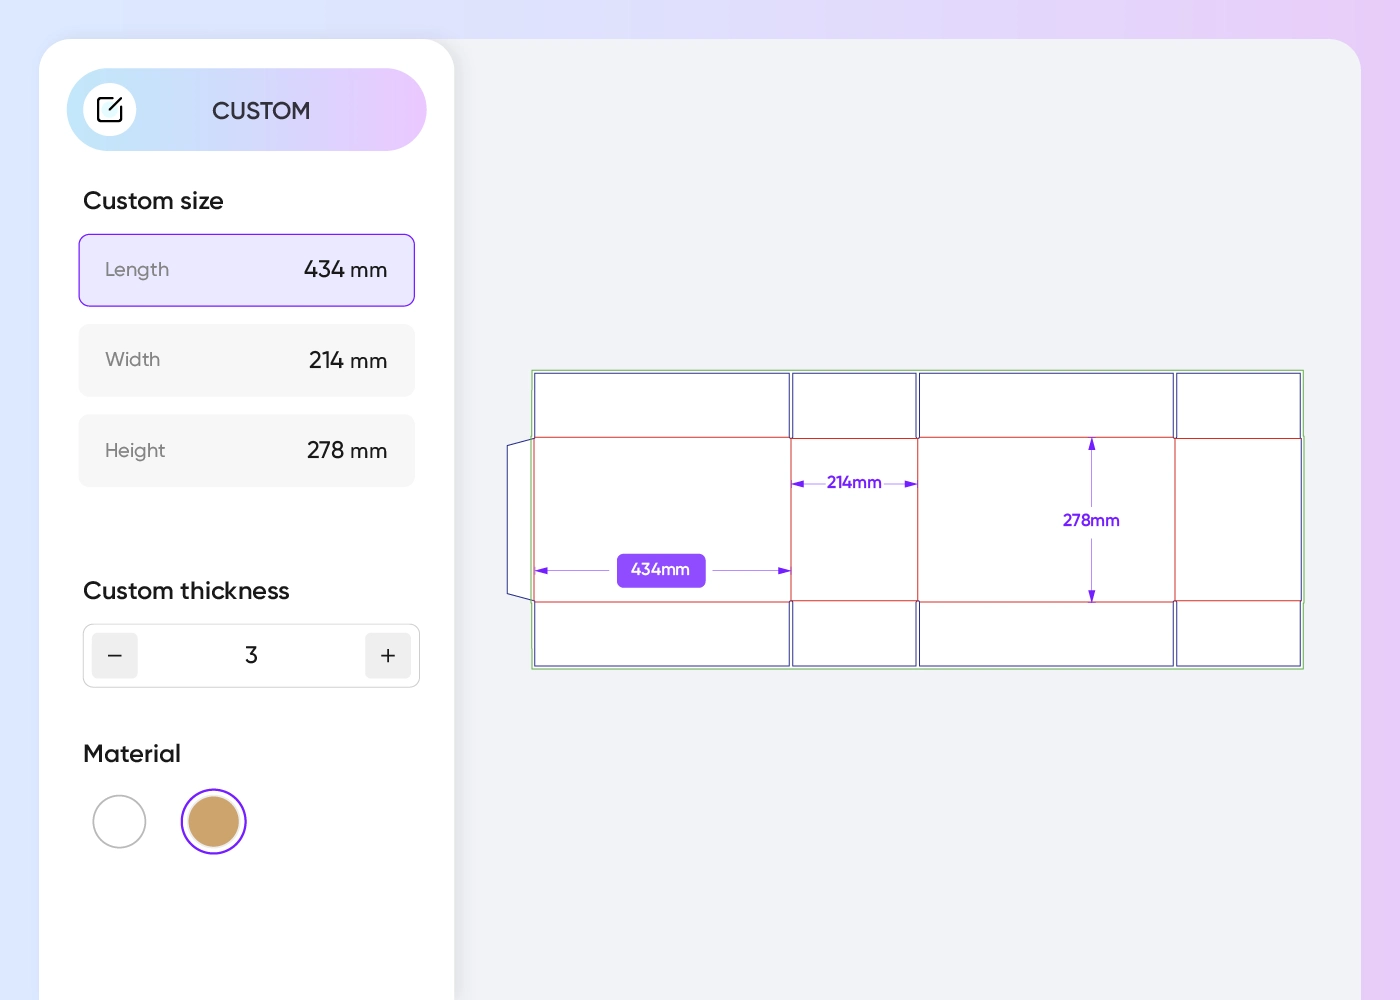Click the Width 214 mm field
The height and width of the screenshot is (1000, 1400).
coord(246,360)
